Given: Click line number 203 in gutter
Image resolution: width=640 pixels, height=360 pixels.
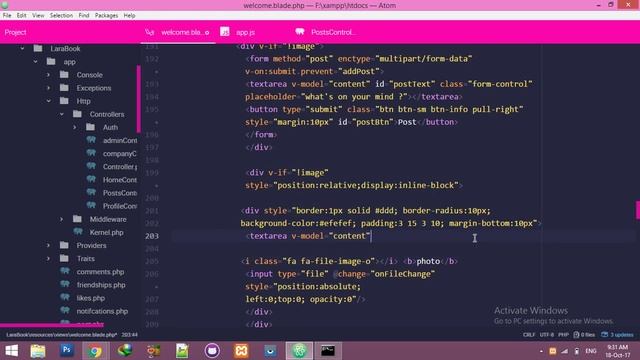Looking at the screenshot, I should [x=151, y=236].
